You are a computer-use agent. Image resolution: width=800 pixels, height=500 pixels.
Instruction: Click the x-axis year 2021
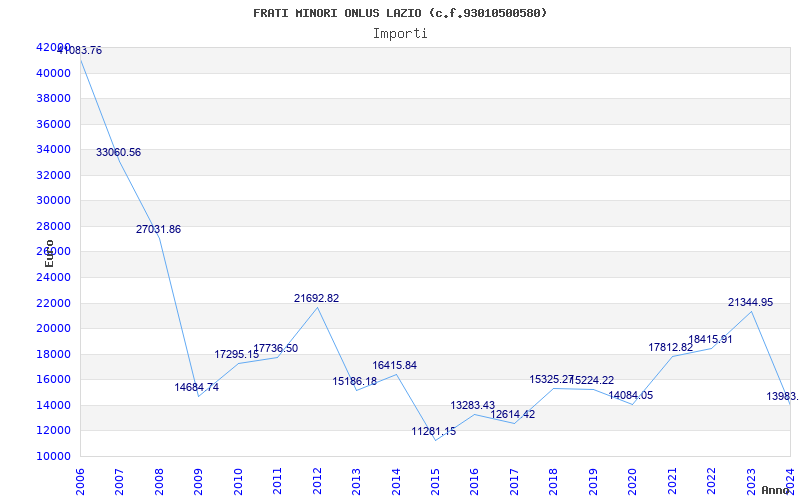click(672, 482)
